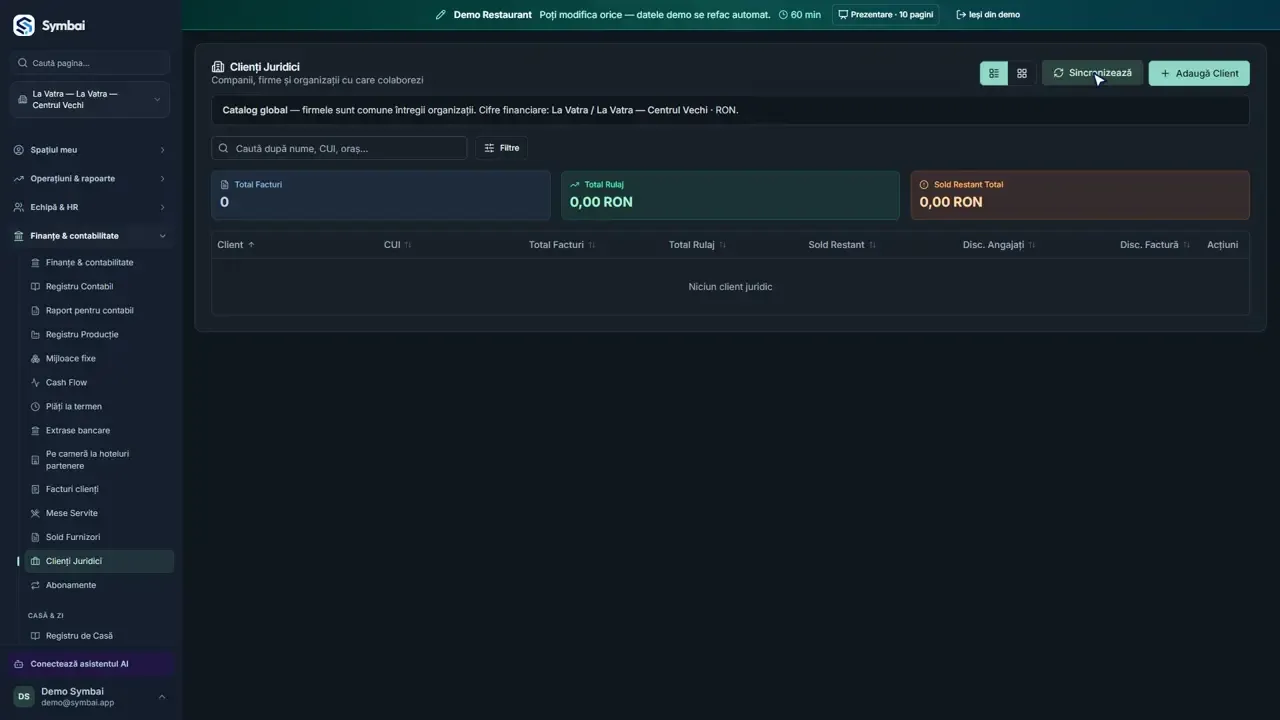
Task: Click the Extrase bancare bank icon
Action: (36, 431)
